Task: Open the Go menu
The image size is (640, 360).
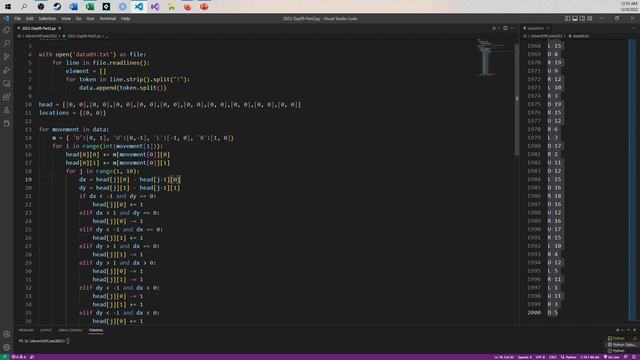Action: (x=78, y=18)
